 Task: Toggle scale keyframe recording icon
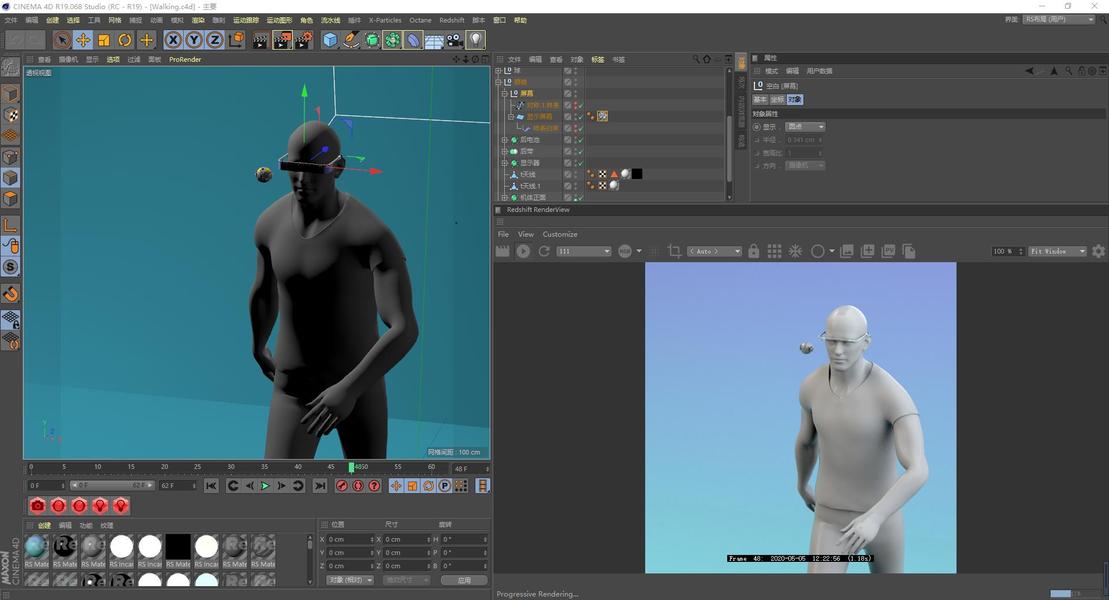pyautogui.click(x=412, y=485)
